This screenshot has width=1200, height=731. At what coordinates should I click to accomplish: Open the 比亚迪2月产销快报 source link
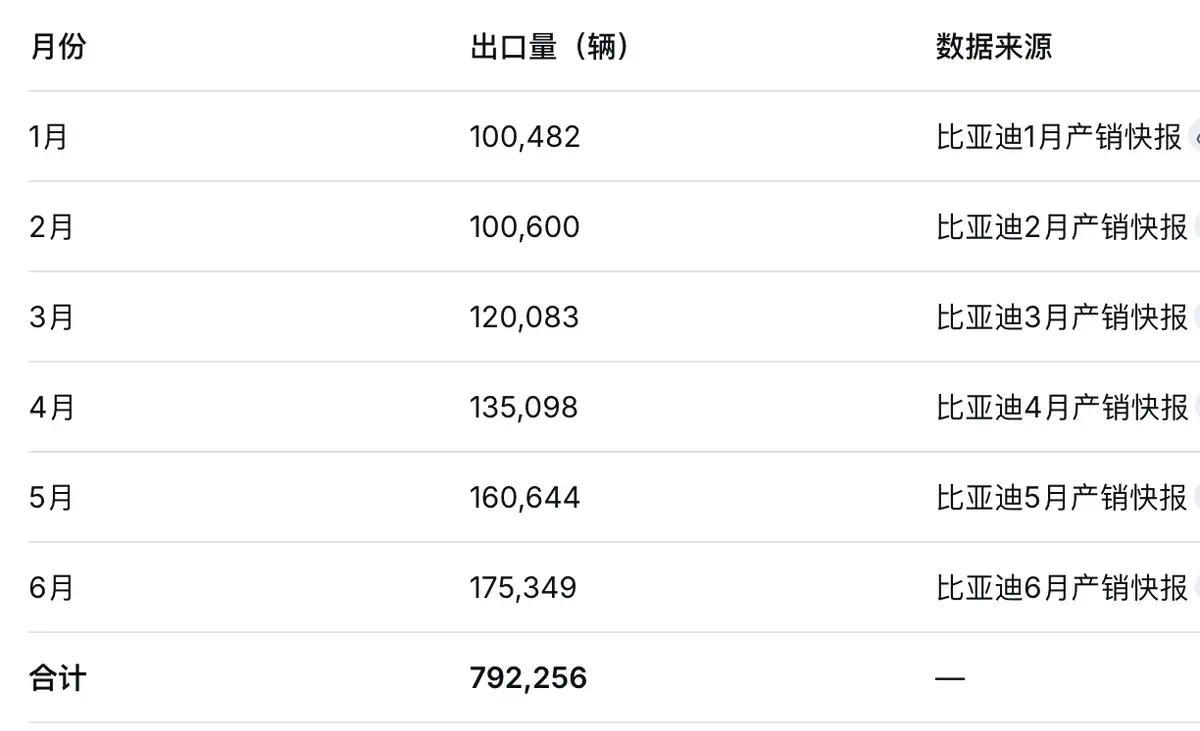click(x=1062, y=227)
